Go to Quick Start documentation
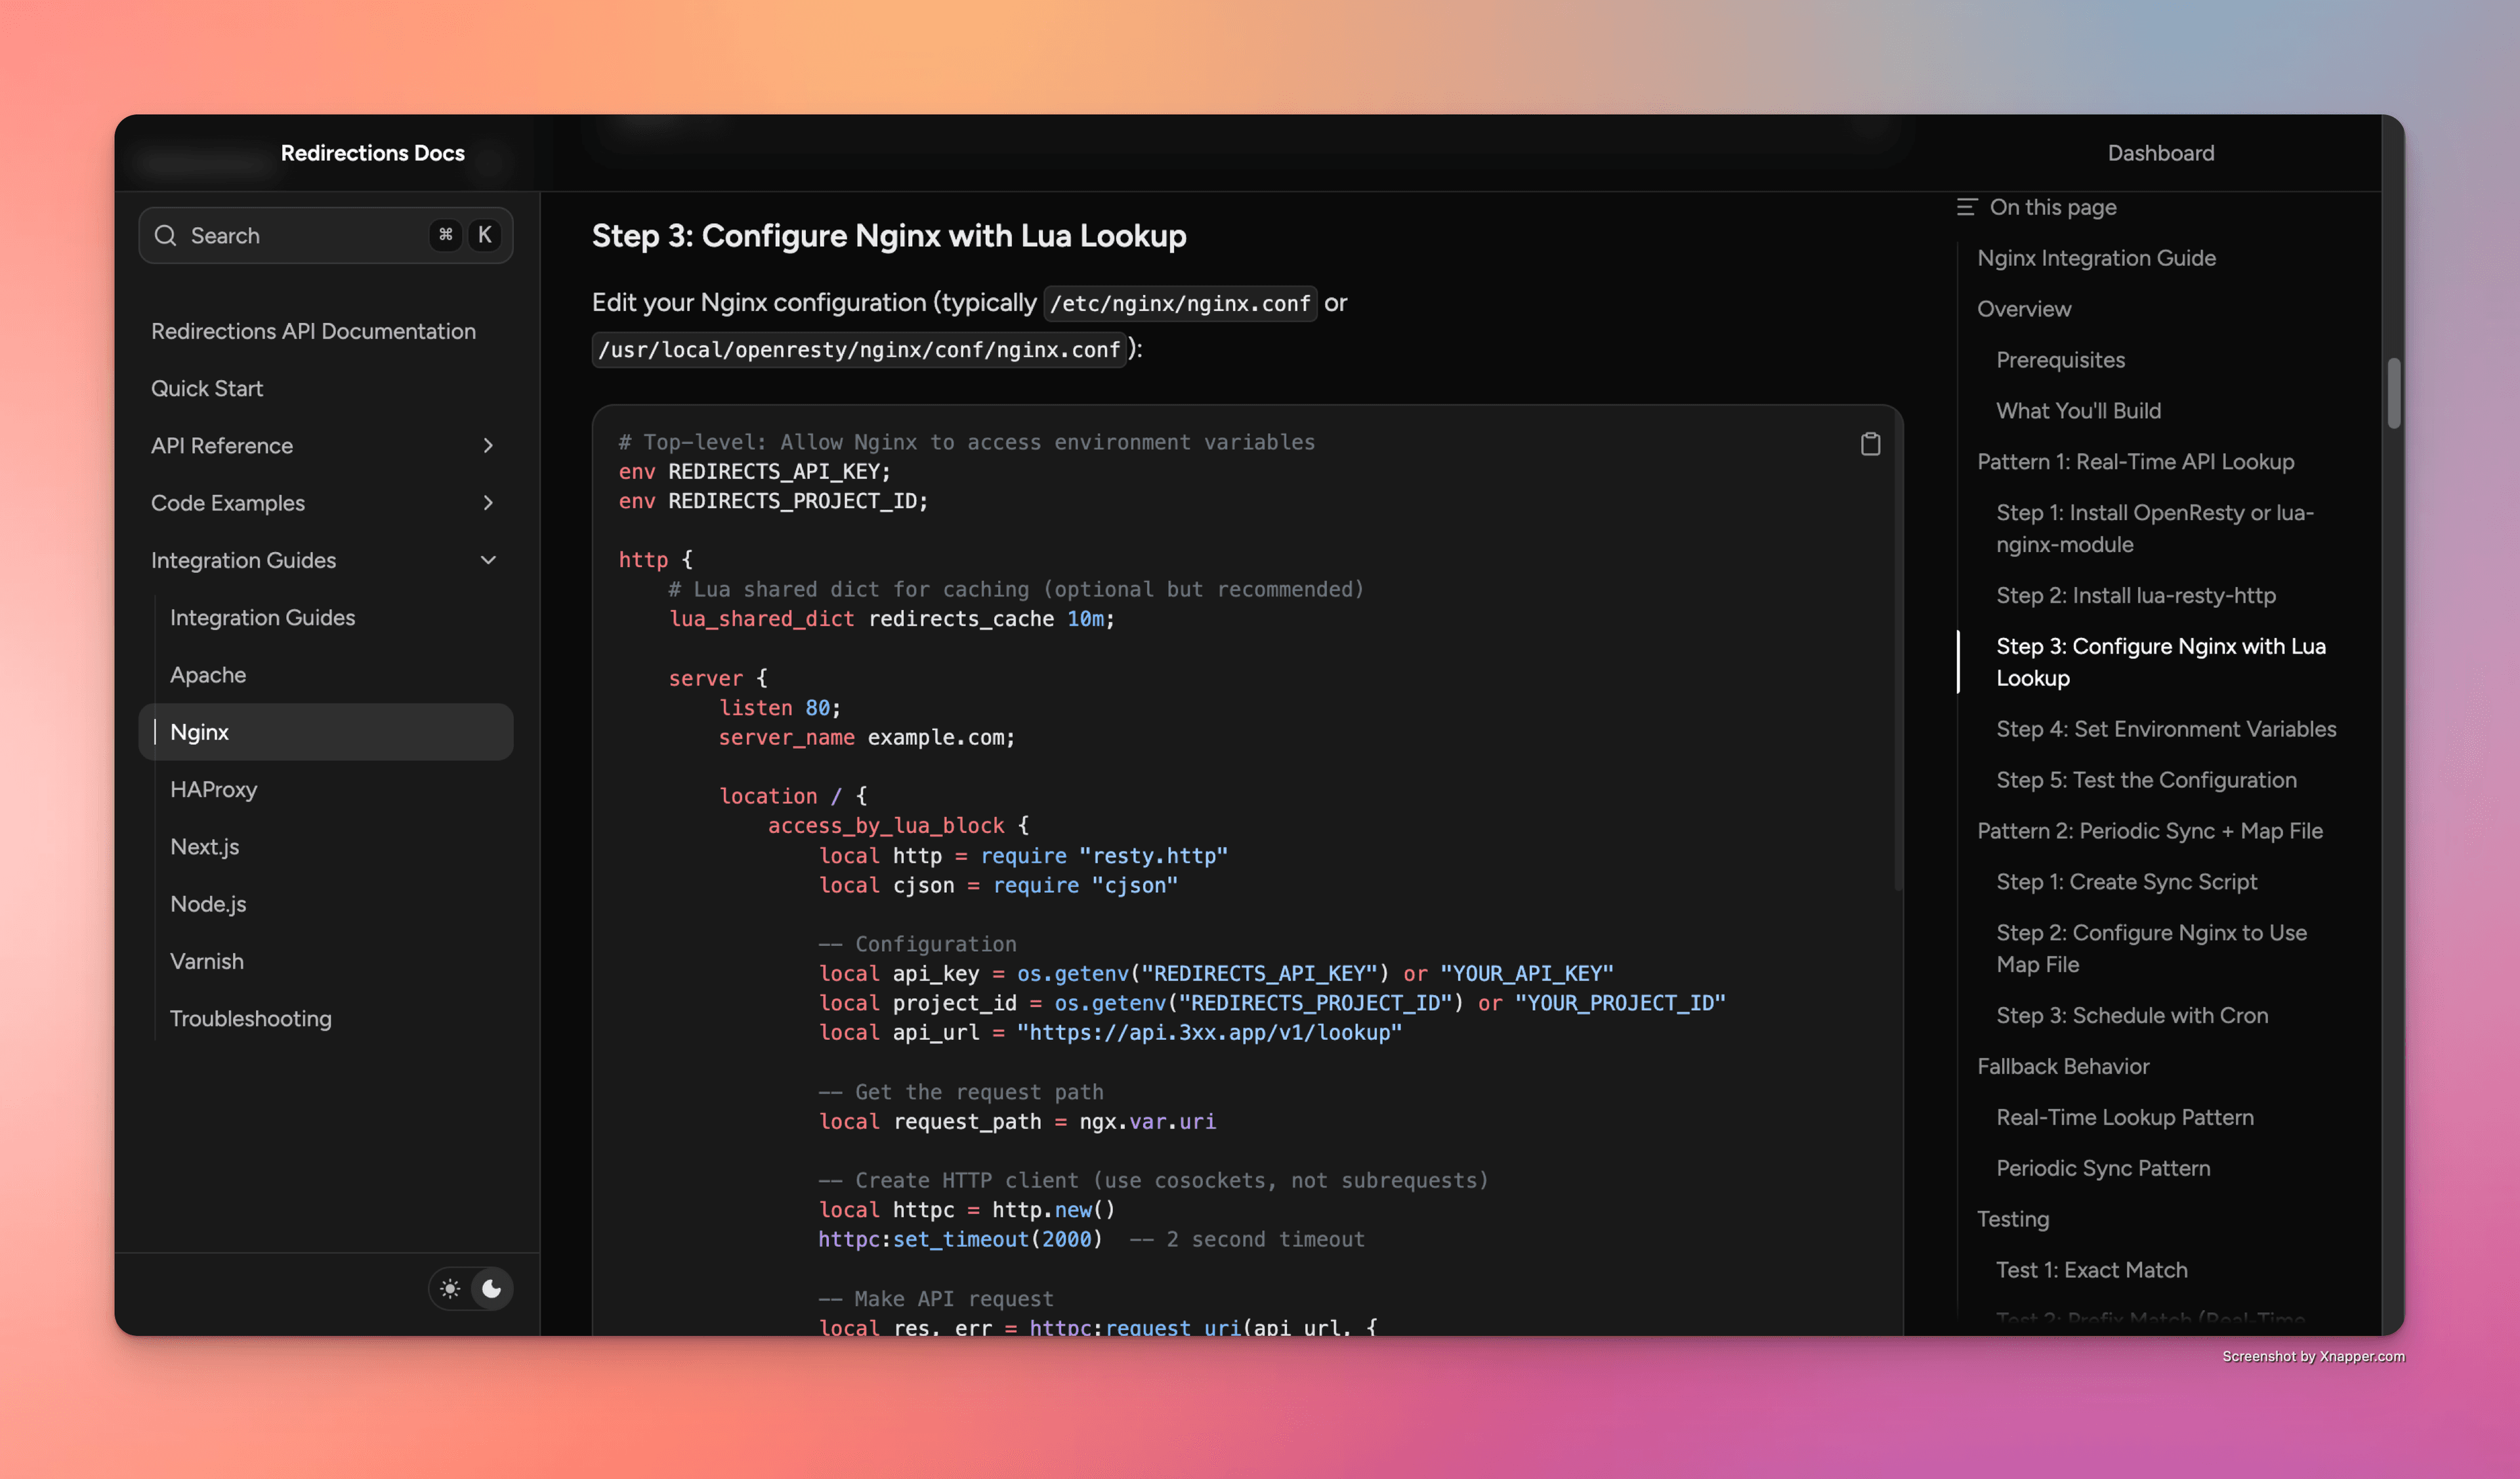Image resolution: width=2520 pixels, height=1479 pixels. pyautogui.click(x=207, y=388)
